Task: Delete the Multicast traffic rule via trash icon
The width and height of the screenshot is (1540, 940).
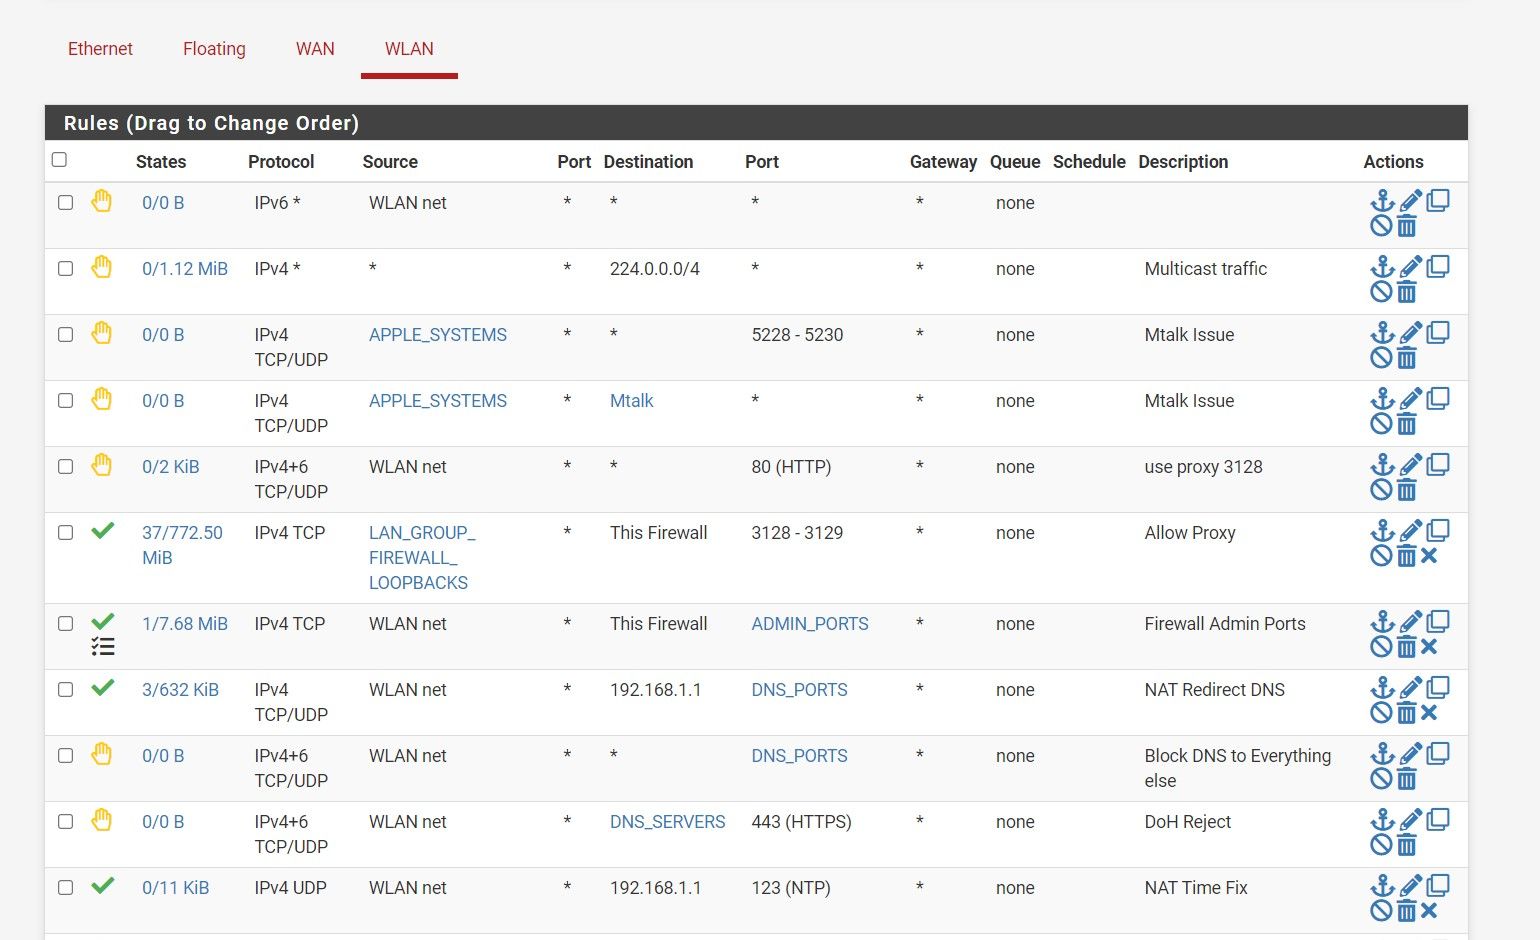Action: pos(1407,292)
